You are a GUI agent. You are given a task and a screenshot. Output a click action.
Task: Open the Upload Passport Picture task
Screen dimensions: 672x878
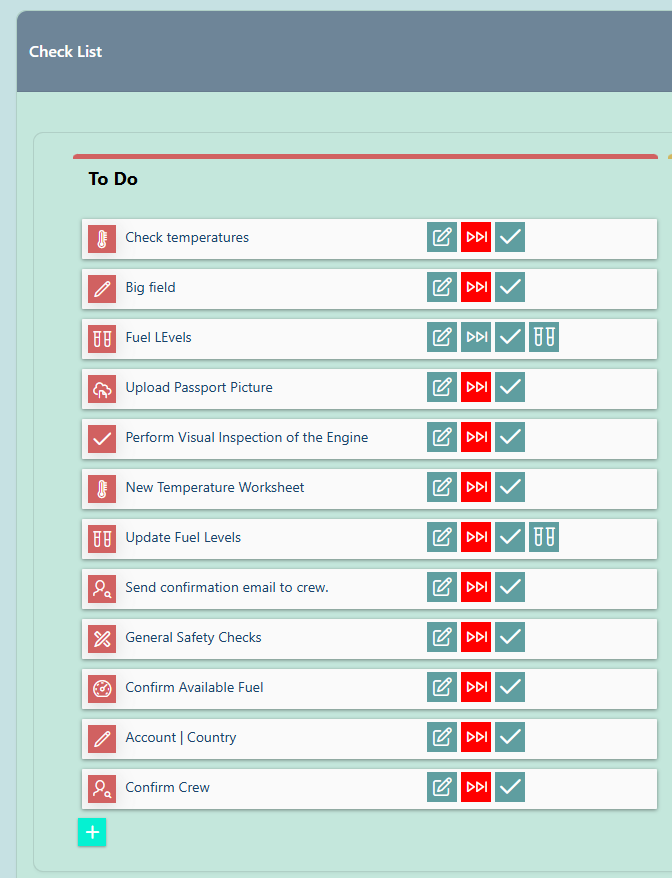[x=199, y=388]
